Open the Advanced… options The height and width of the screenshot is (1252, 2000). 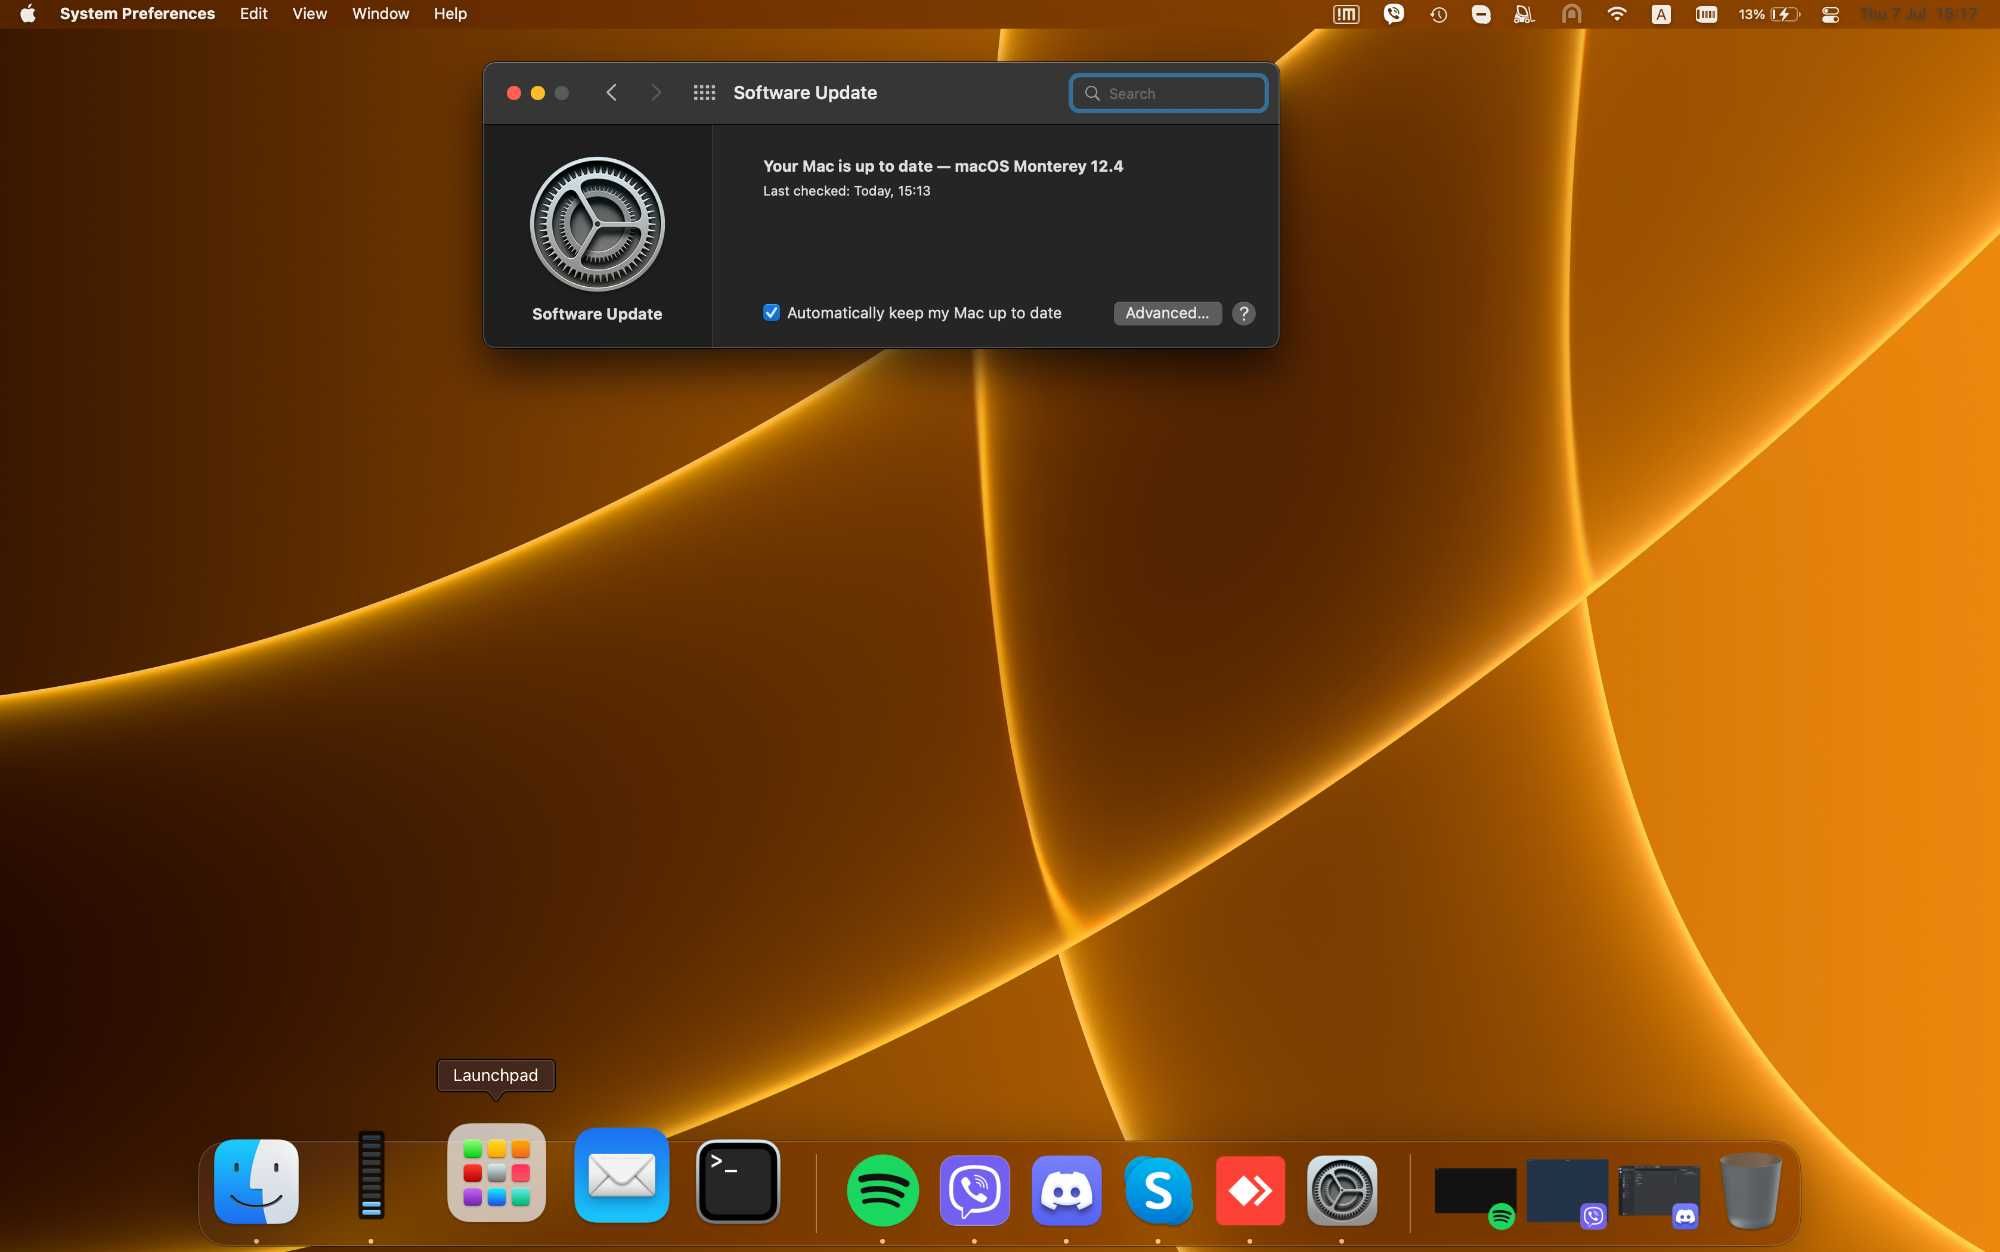(1167, 313)
